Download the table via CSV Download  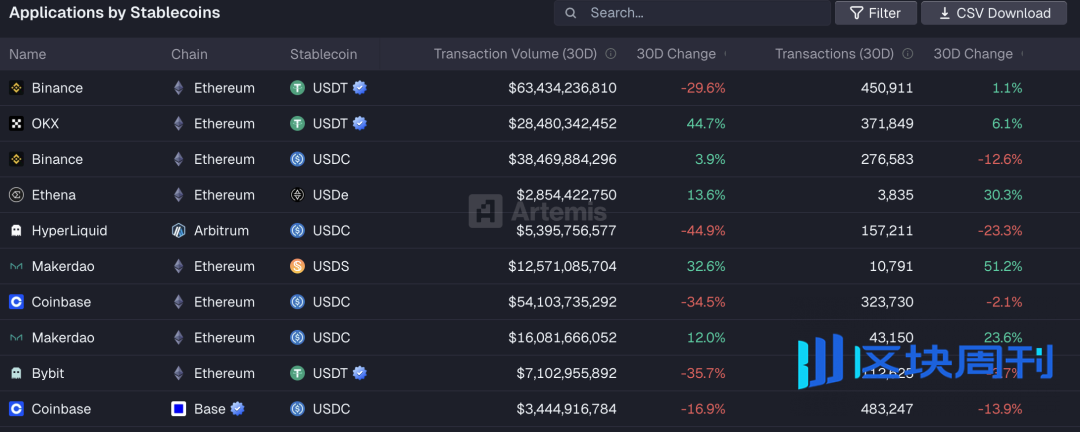coord(994,13)
